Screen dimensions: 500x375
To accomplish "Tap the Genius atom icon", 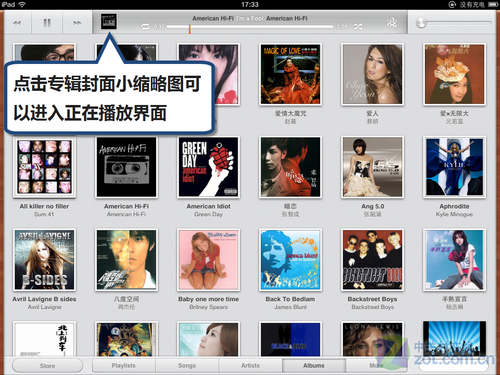I will (392, 23).
